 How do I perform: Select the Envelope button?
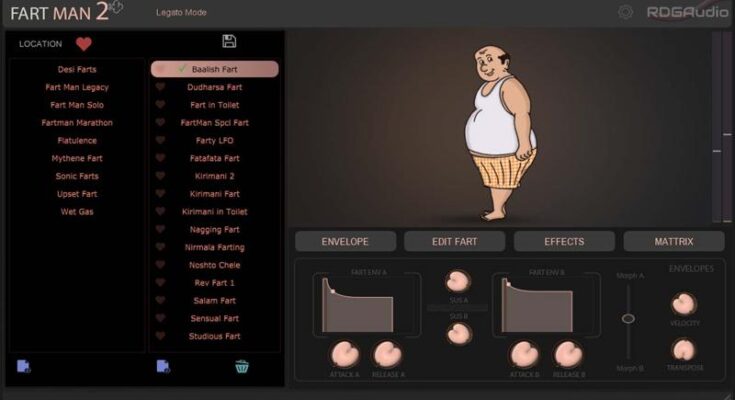click(345, 241)
